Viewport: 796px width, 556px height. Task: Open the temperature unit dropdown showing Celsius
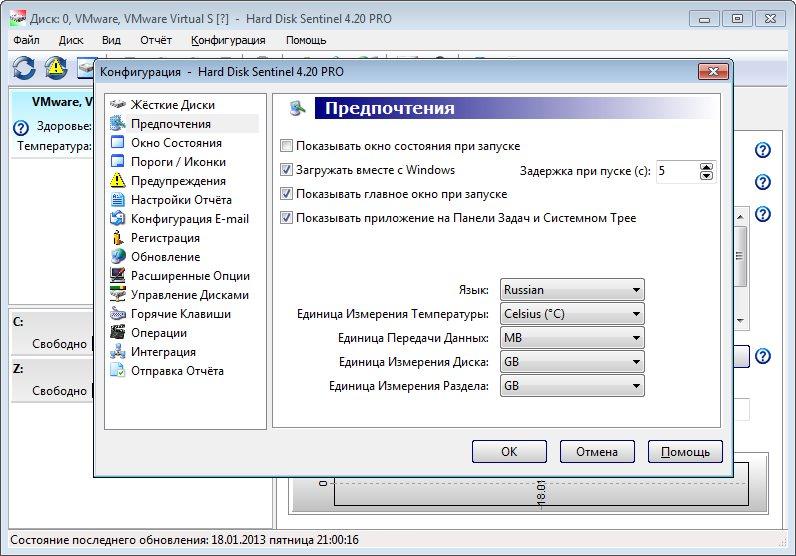tap(572, 314)
